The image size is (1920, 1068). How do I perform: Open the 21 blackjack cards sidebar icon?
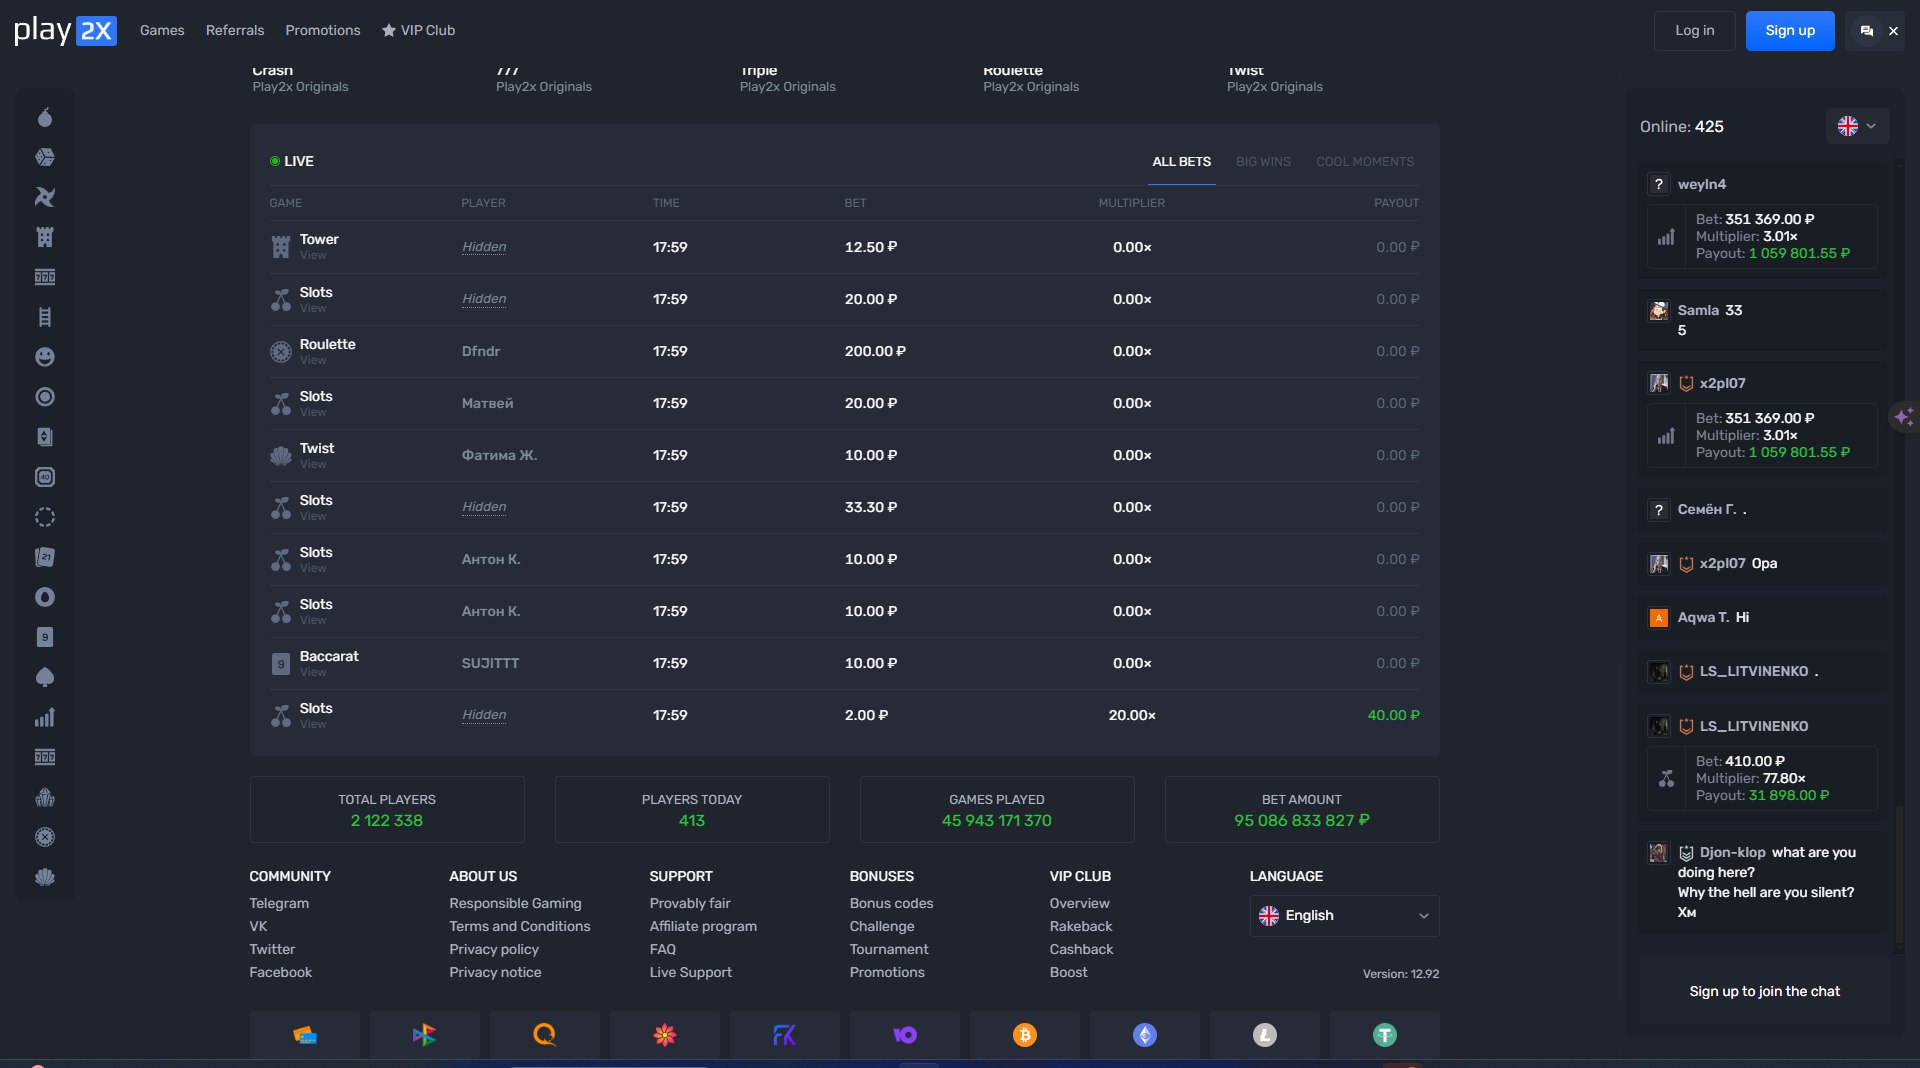[x=45, y=557]
